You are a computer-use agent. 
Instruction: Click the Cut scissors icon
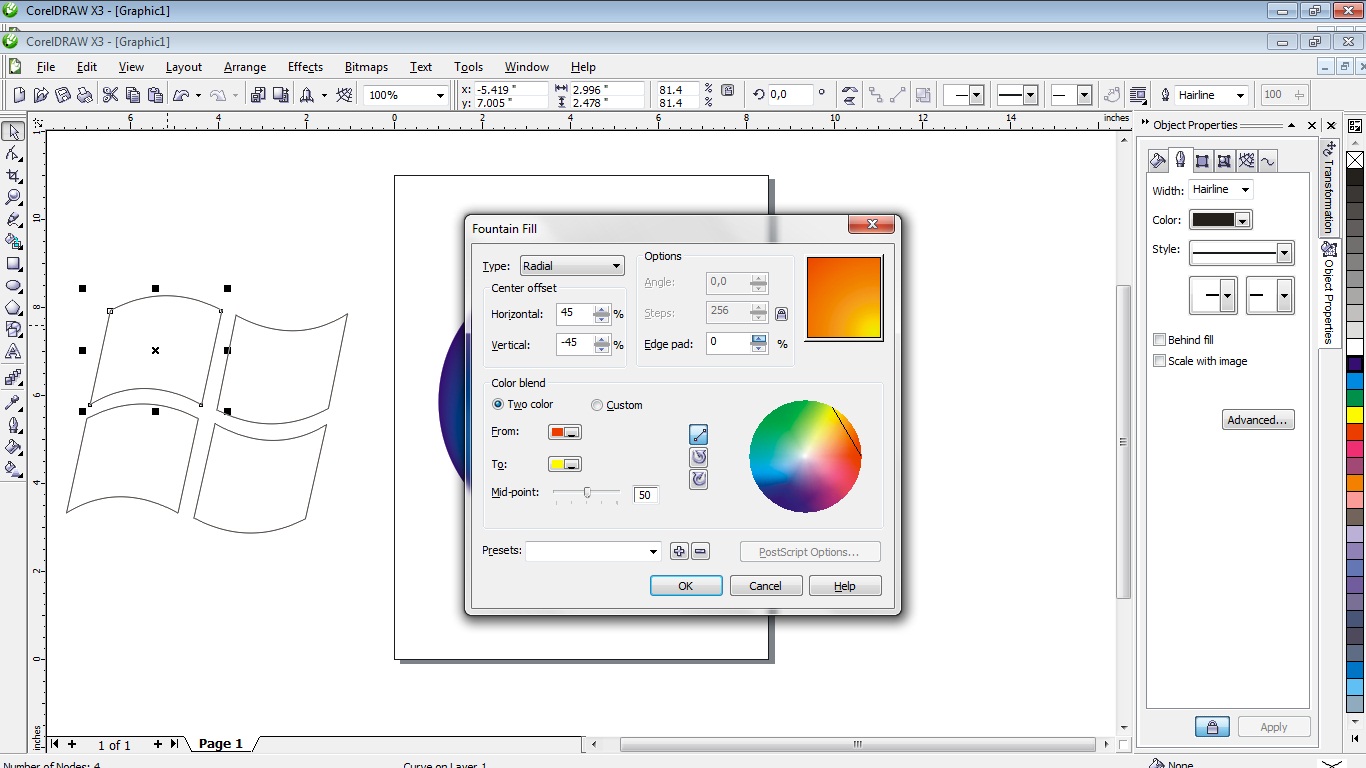point(110,95)
